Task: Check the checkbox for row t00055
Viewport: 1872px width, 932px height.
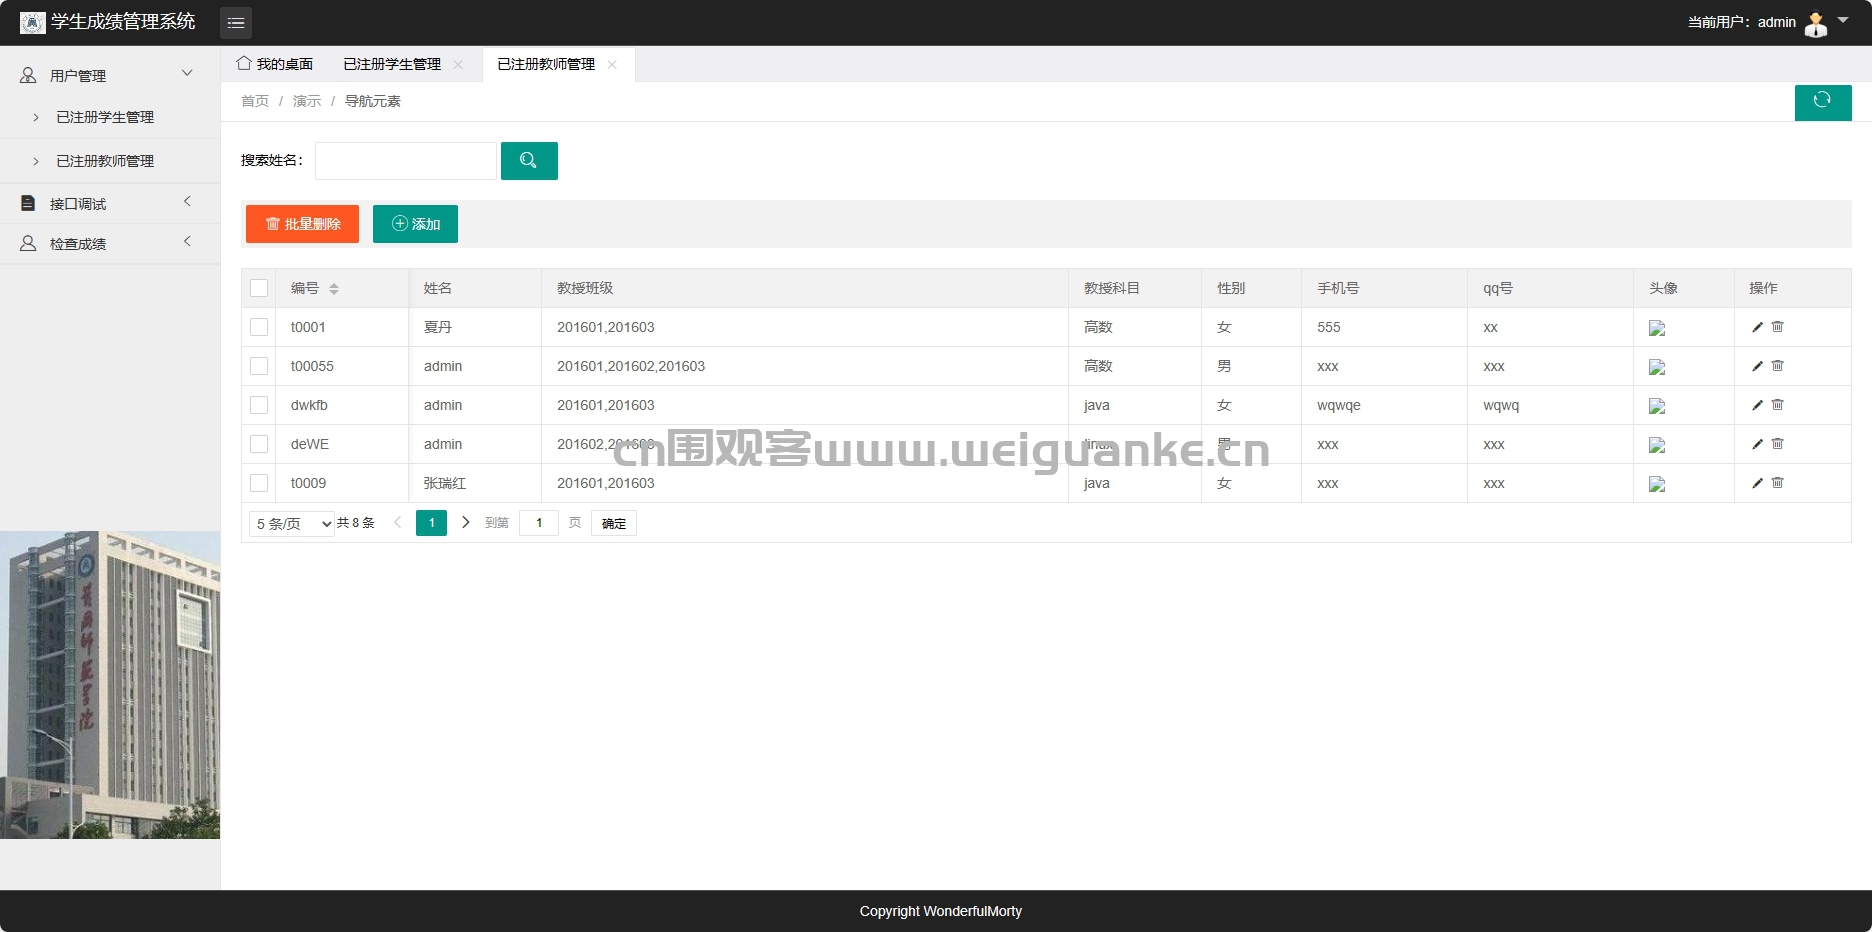Action: 259,366
